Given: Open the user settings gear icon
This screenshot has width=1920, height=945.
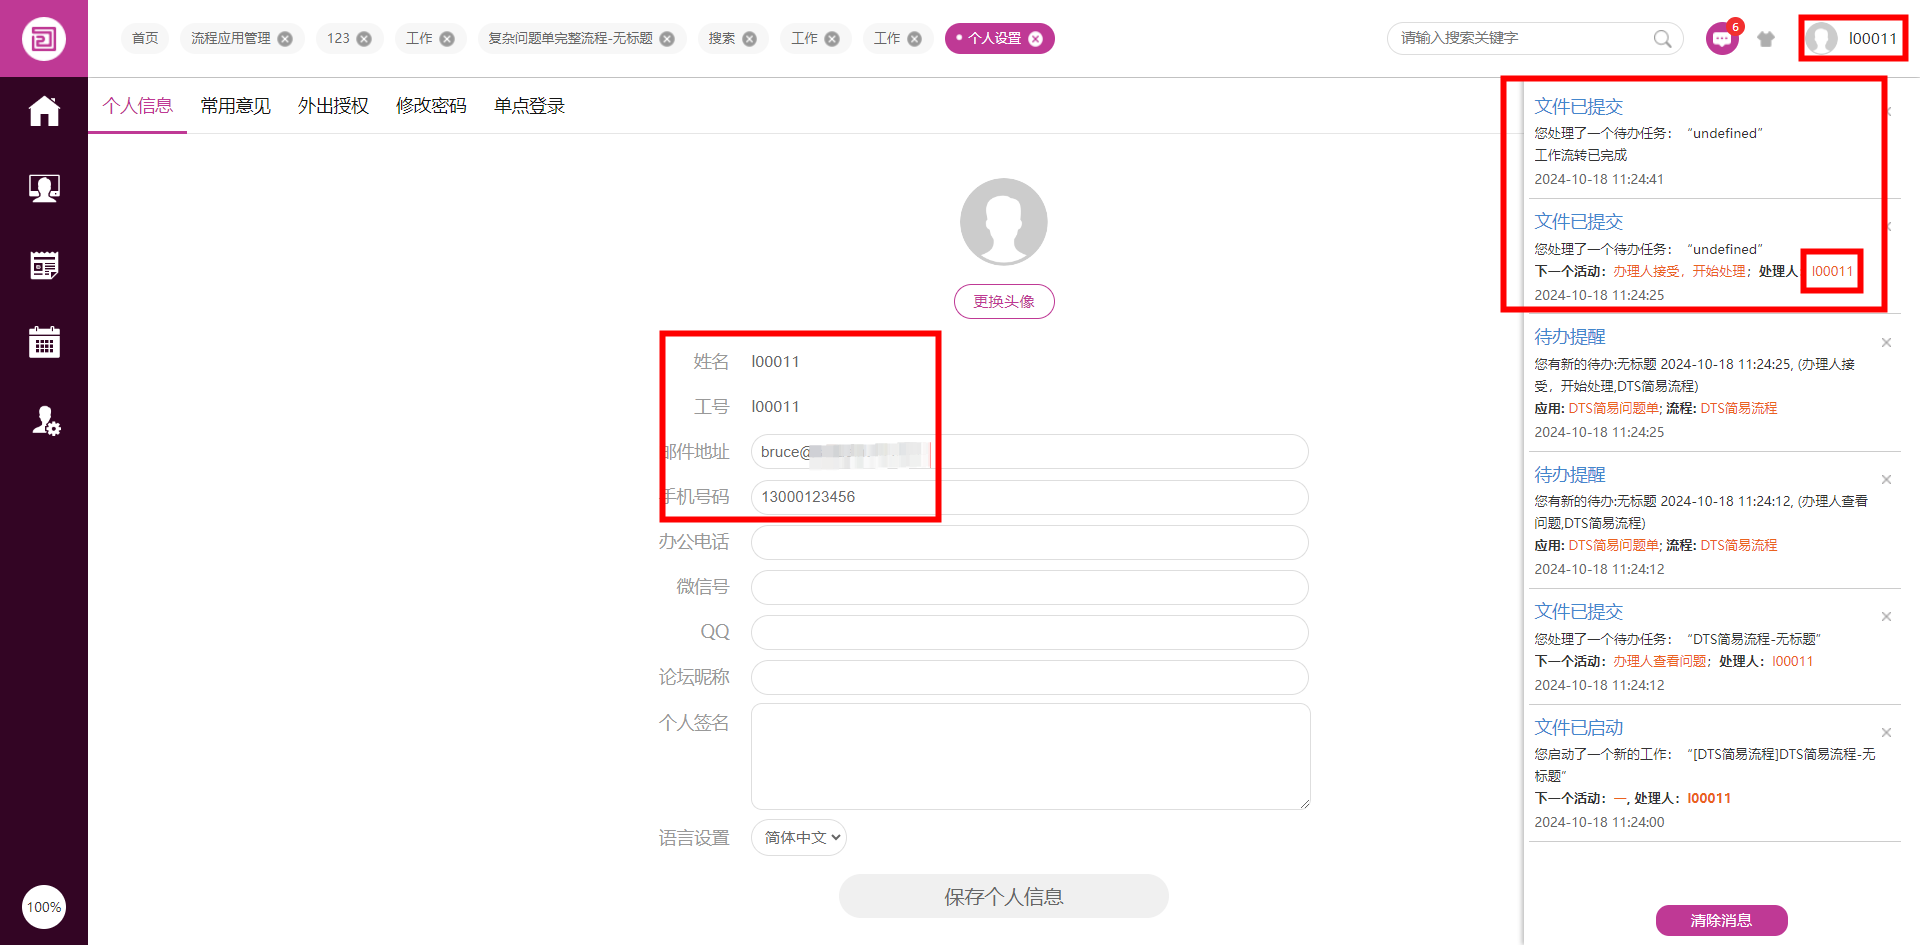Looking at the screenshot, I should [x=45, y=420].
